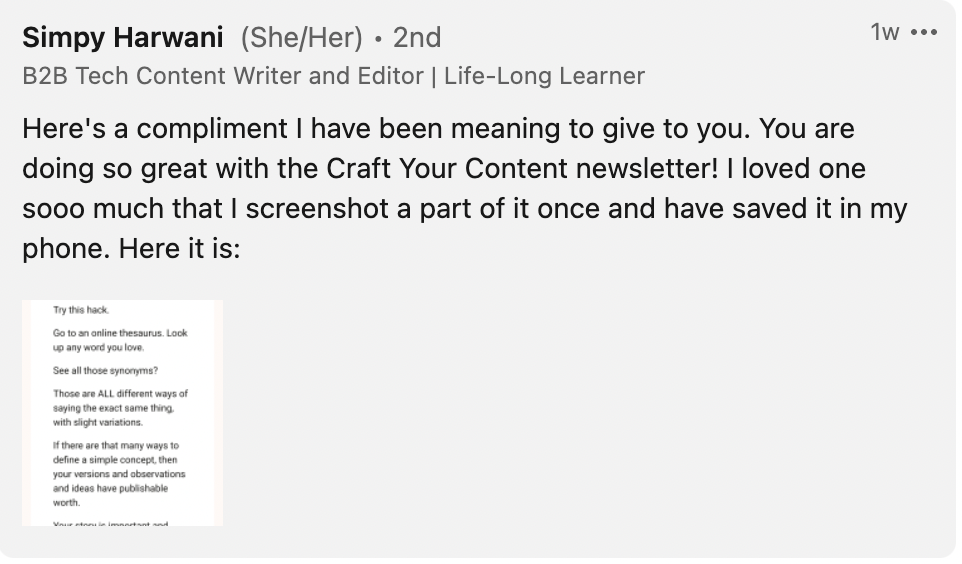This screenshot has height=564, width=962.
Task: Click the cut-off "Your story is important" line
Action: pyautogui.click(x=110, y=523)
